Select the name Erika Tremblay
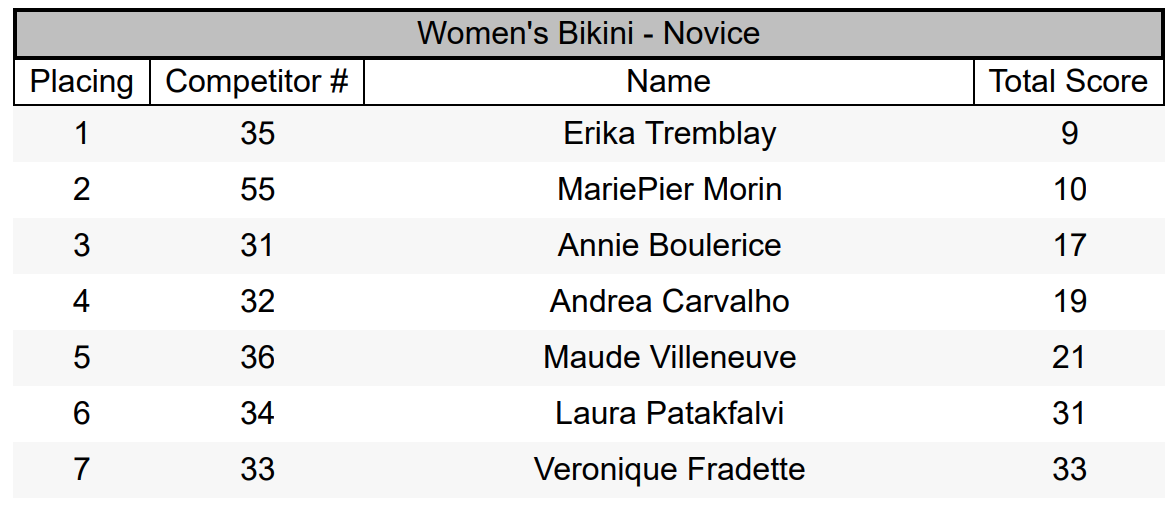The height and width of the screenshot is (524, 1166). tap(669, 134)
